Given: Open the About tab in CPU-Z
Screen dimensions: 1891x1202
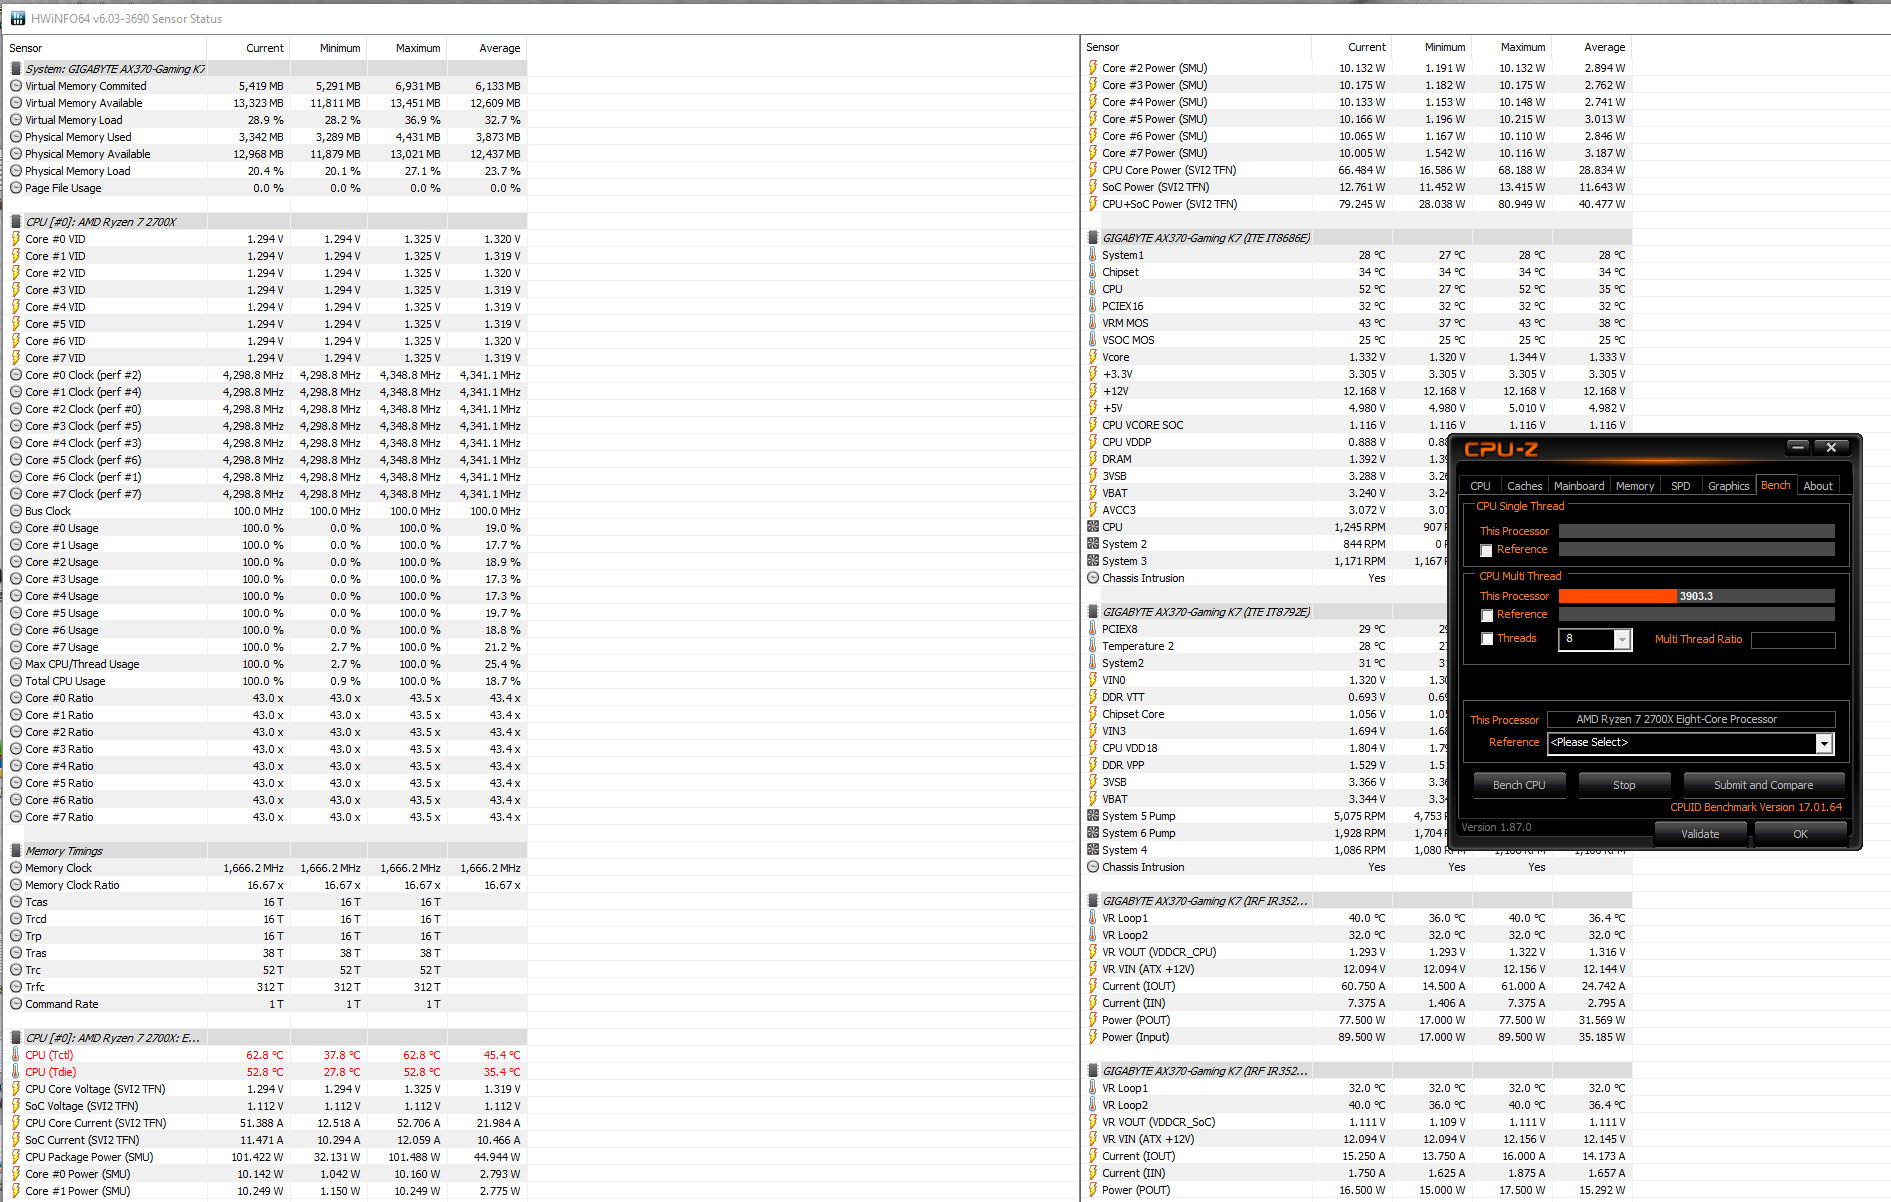Looking at the screenshot, I should click(1818, 486).
